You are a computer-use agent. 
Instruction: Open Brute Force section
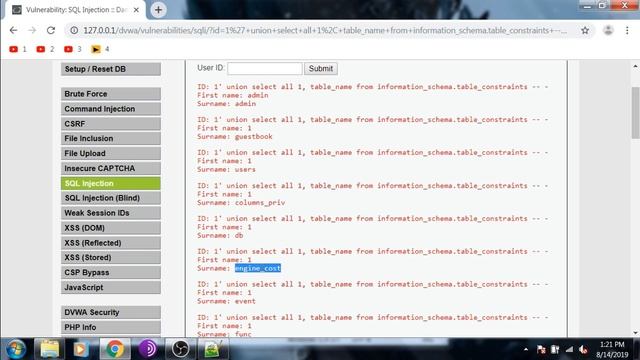(111, 94)
